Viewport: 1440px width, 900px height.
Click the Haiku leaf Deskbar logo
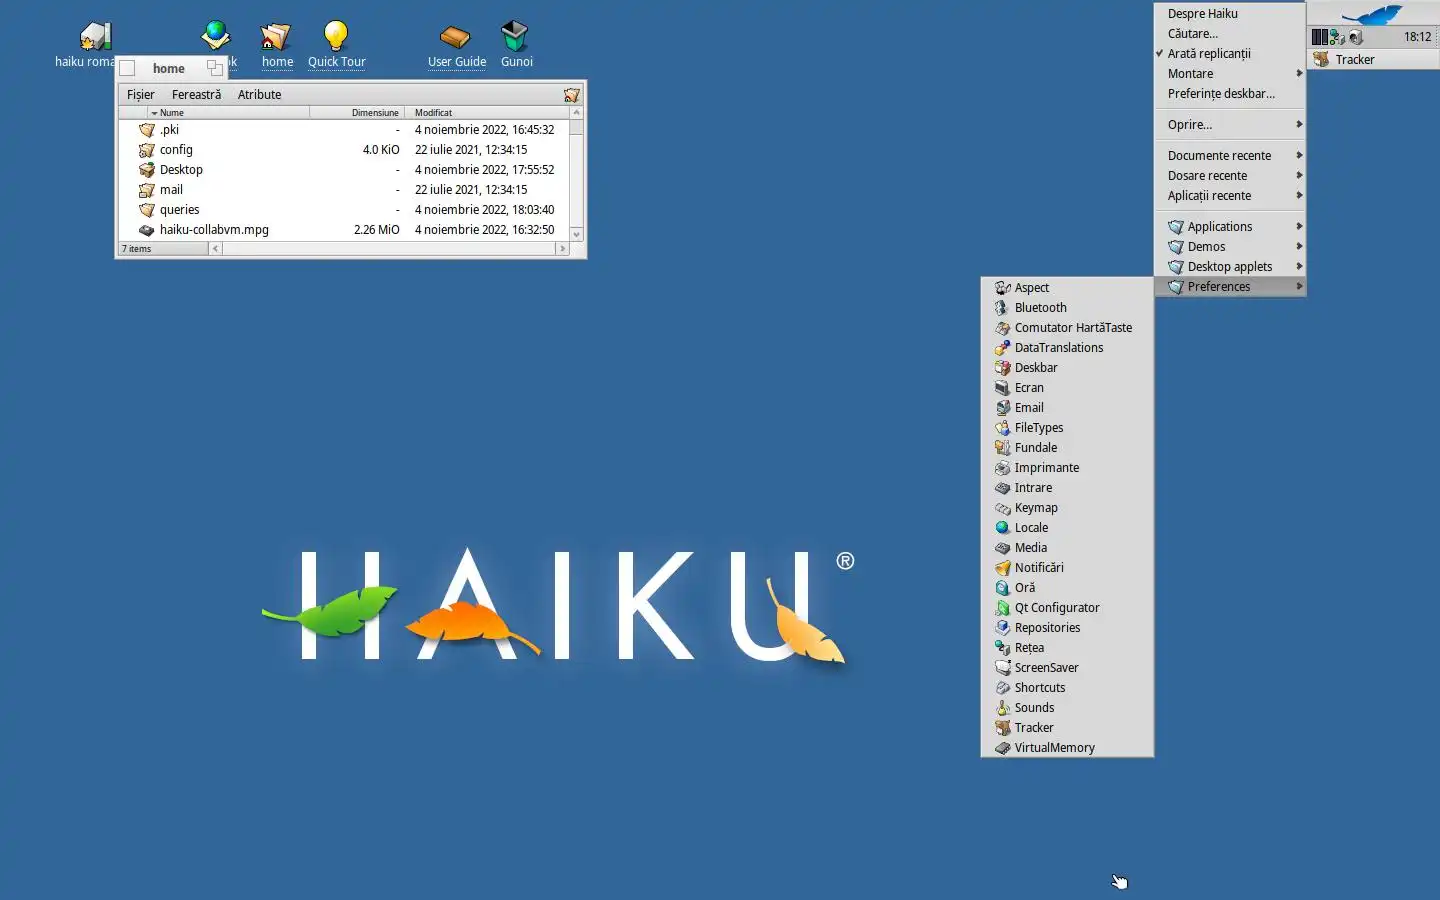click(1372, 14)
